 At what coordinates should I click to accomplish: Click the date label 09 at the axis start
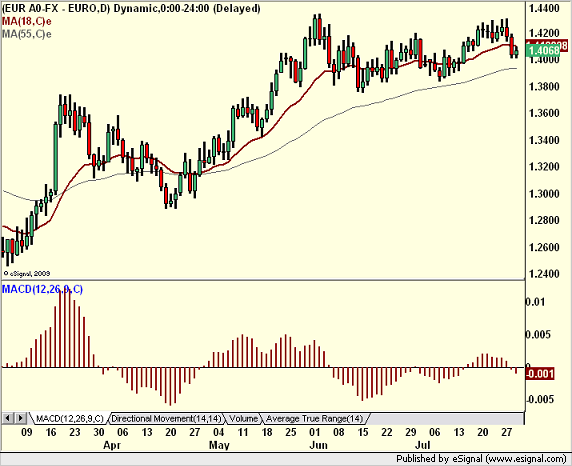click(27, 432)
